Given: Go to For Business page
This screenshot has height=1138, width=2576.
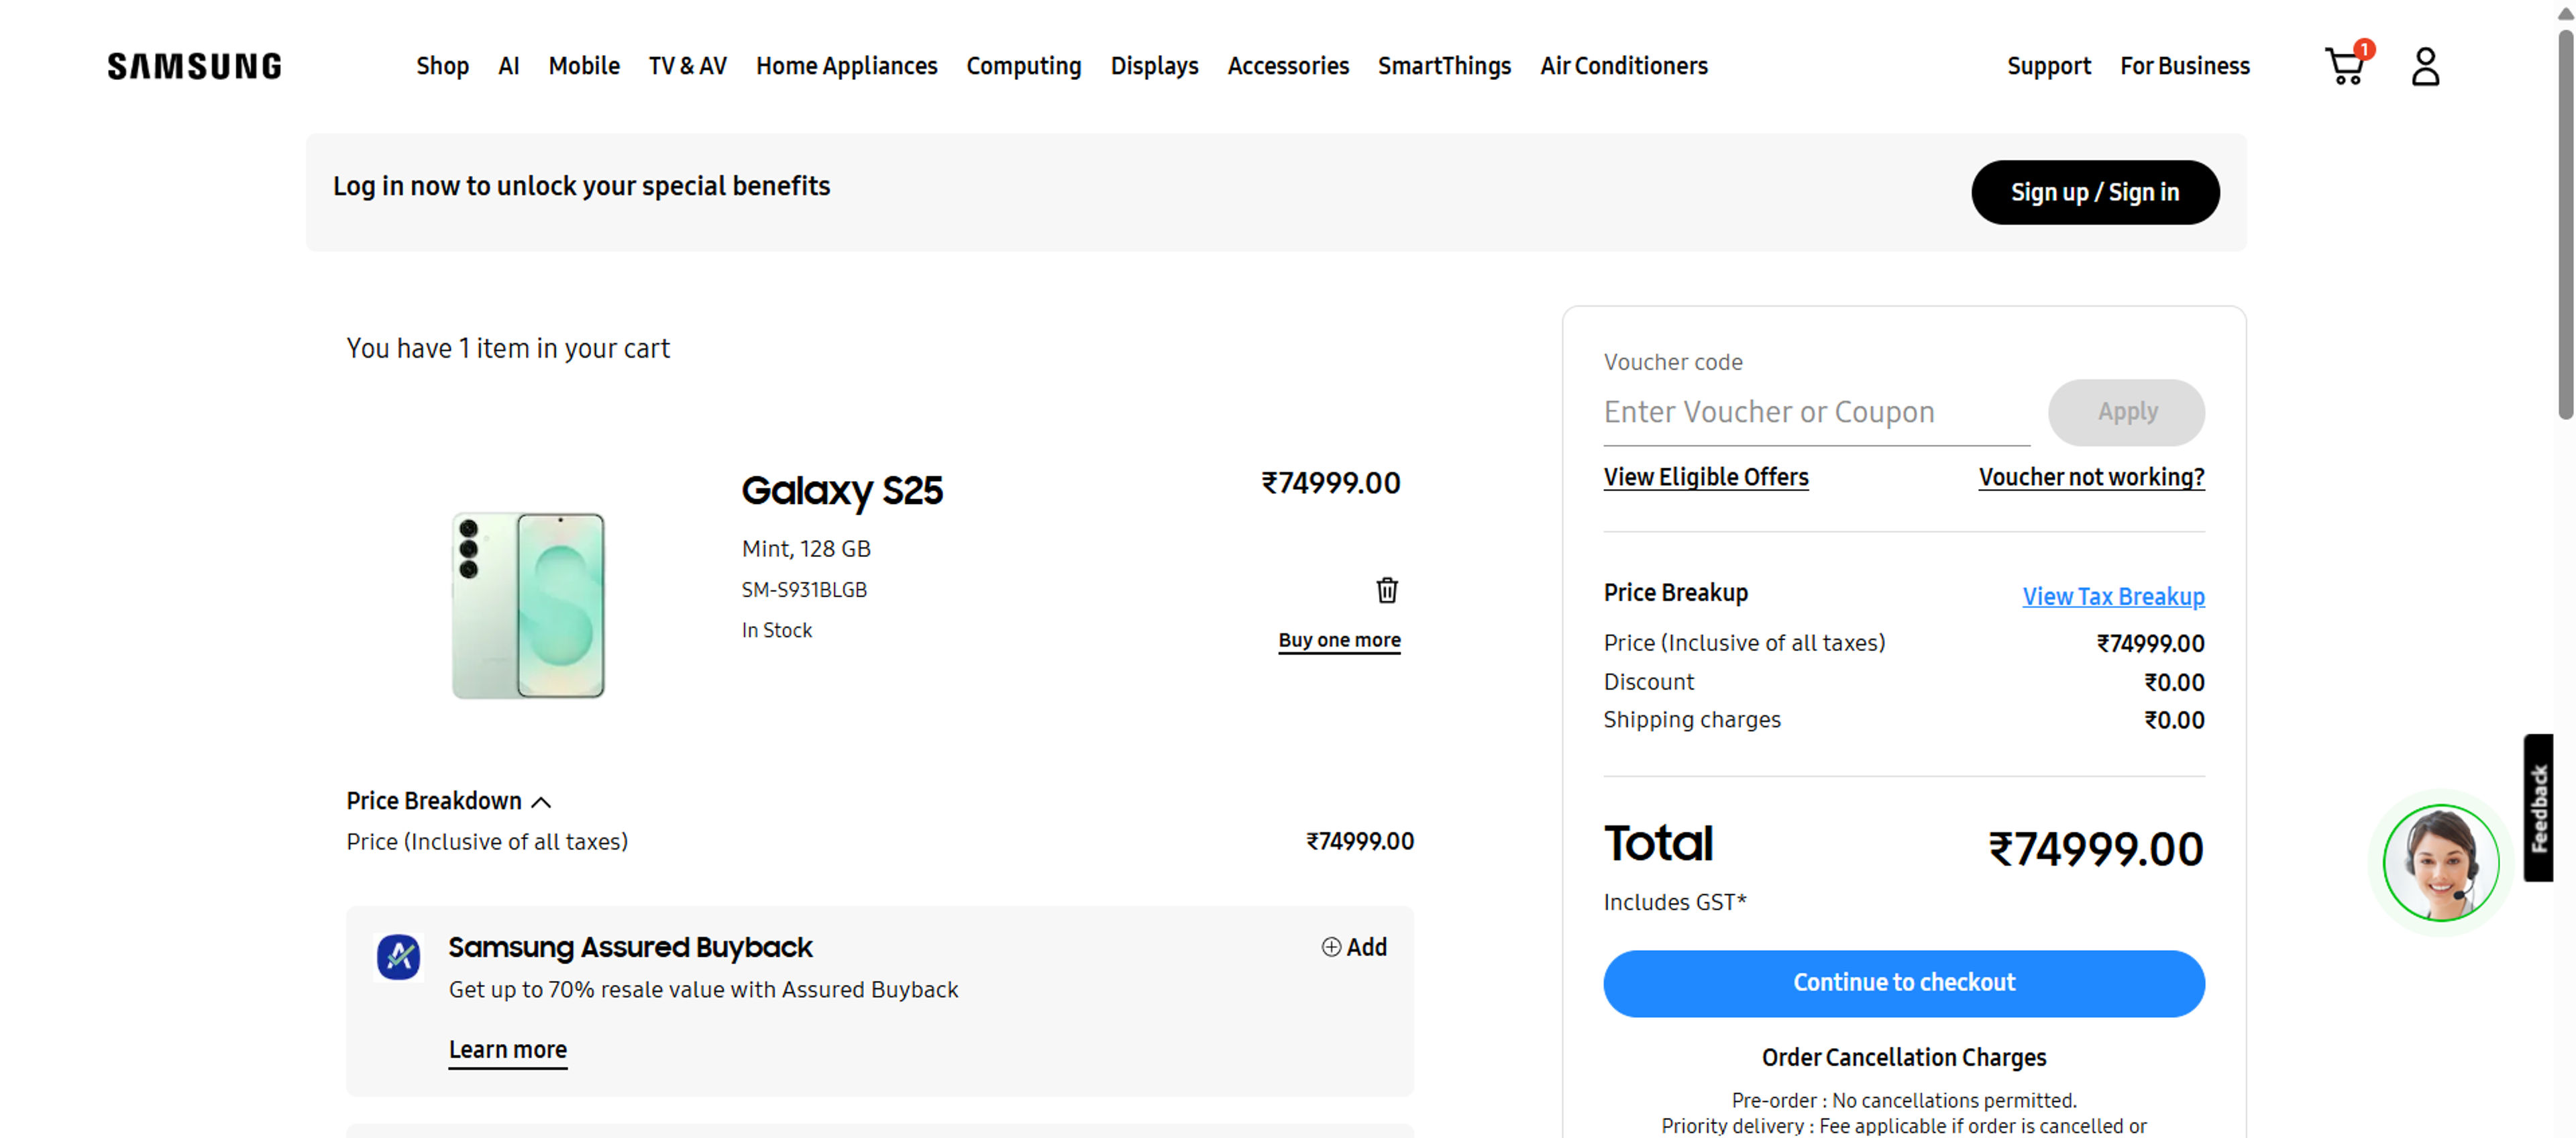Looking at the screenshot, I should click(2184, 66).
